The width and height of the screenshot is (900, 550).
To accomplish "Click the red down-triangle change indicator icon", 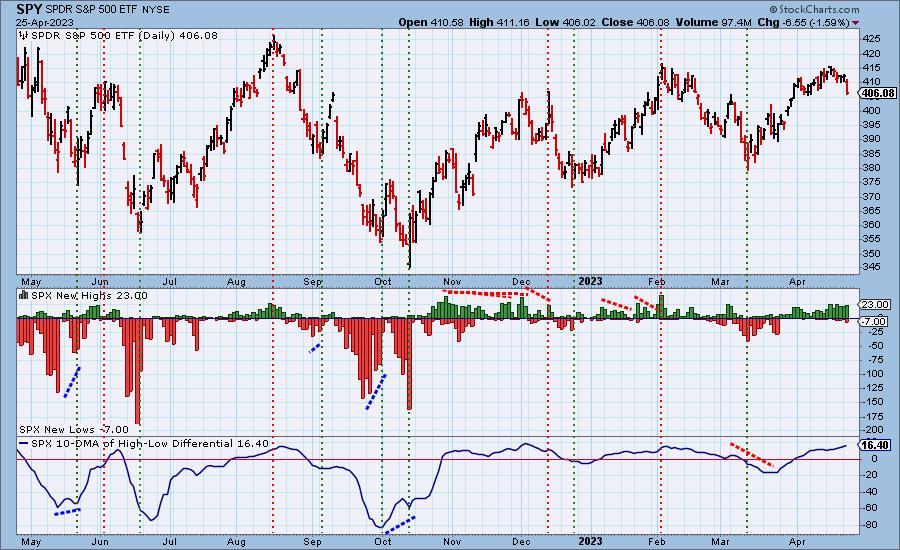I will (856, 22).
